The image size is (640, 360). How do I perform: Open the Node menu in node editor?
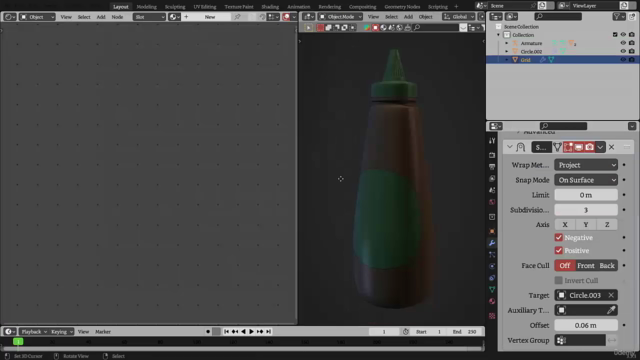[x=117, y=17]
